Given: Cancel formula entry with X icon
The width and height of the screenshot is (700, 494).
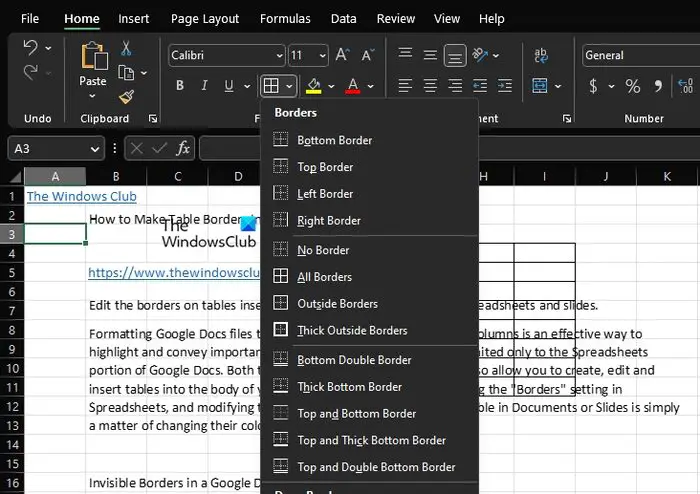Looking at the screenshot, I should (x=137, y=148).
